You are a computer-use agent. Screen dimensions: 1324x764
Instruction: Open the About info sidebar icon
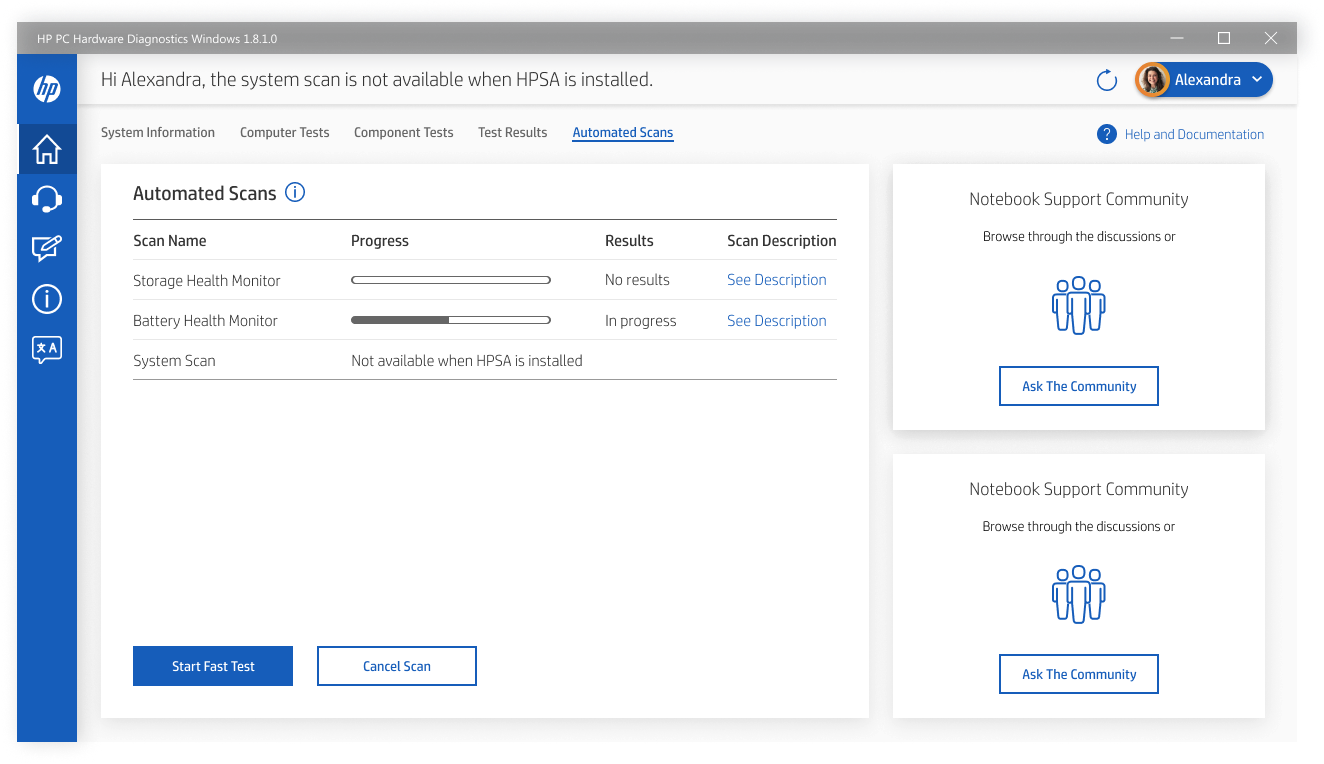(47, 299)
